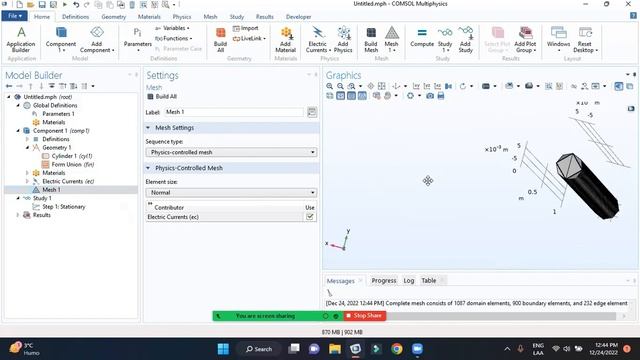
Task: Open File Explorer from the taskbar
Action: point(335,349)
